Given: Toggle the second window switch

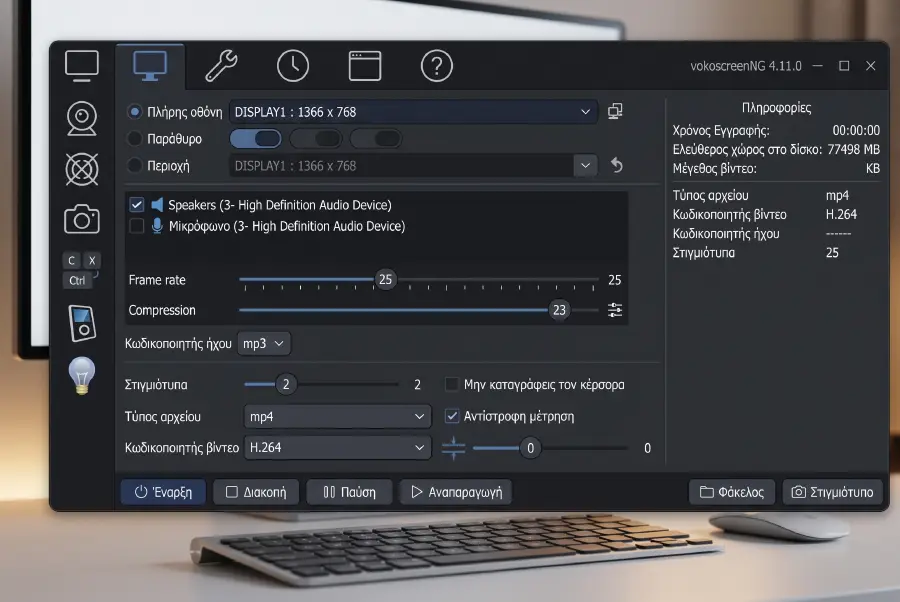Looking at the screenshot, I should [x=316, y=138].
